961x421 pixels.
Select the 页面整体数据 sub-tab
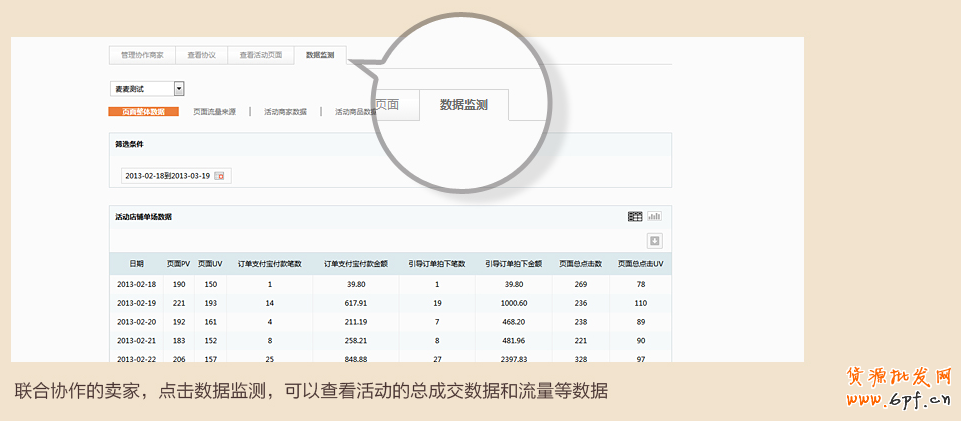(x=143, y=112)
